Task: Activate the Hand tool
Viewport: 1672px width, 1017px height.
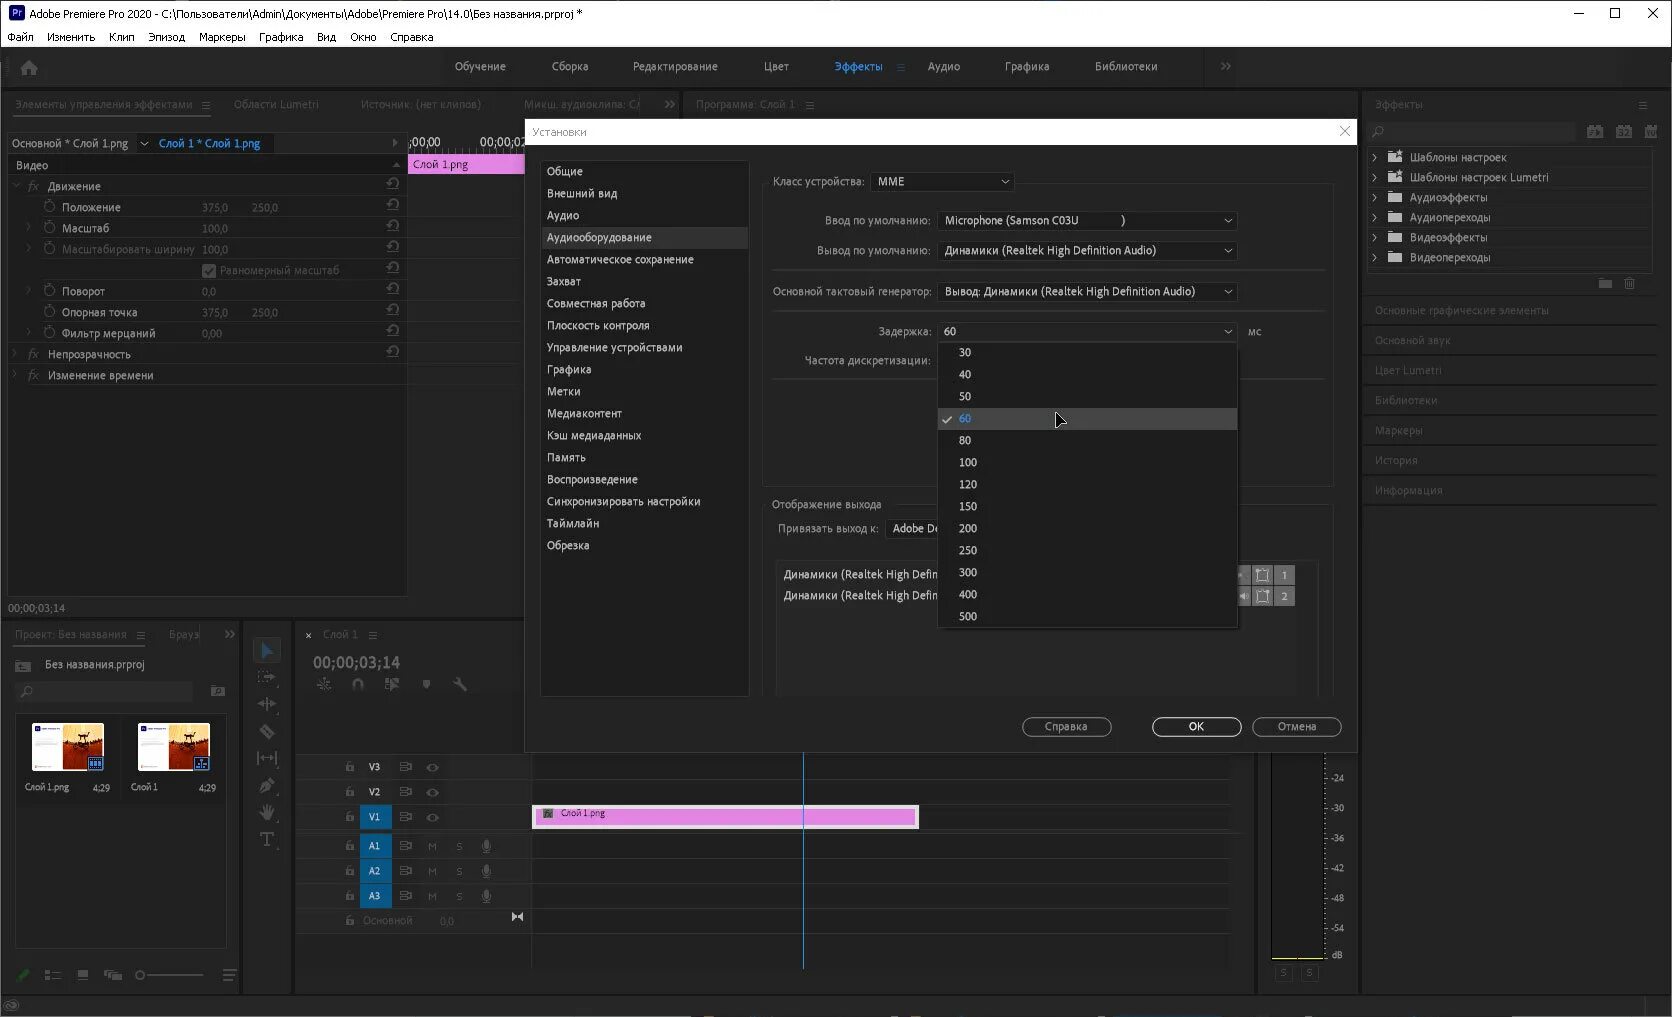Action: pos(267,811)
